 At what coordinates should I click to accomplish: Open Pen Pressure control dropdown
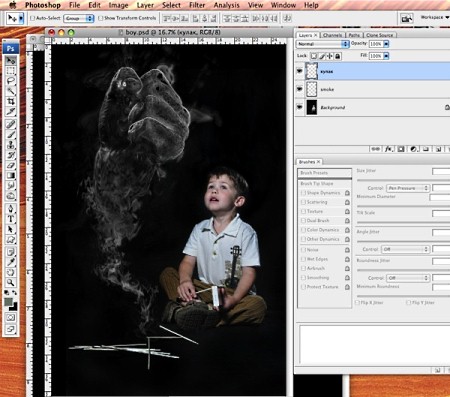[x=408, y=188]
